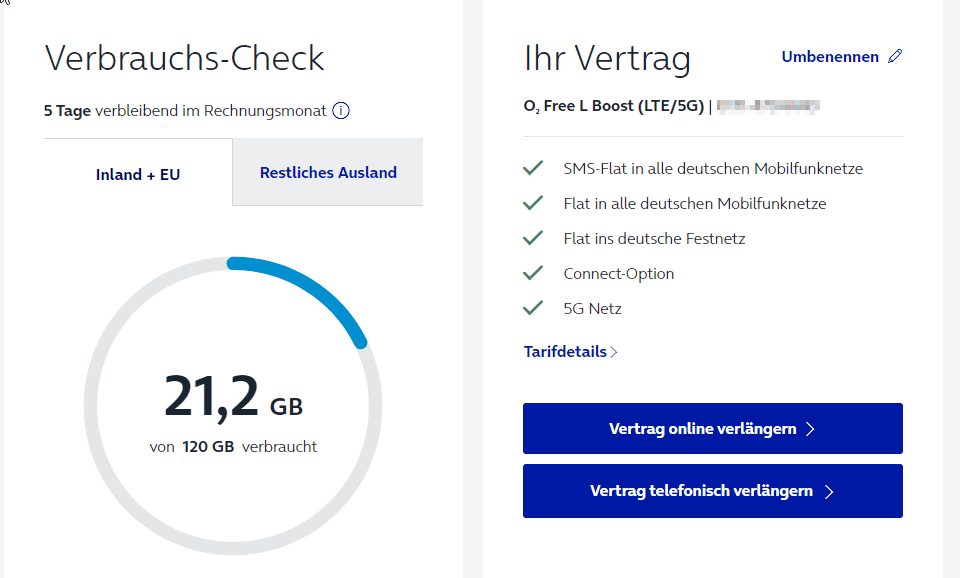
Task: Click the checkmark next to 5G Netz
Action: pos(533,307)
